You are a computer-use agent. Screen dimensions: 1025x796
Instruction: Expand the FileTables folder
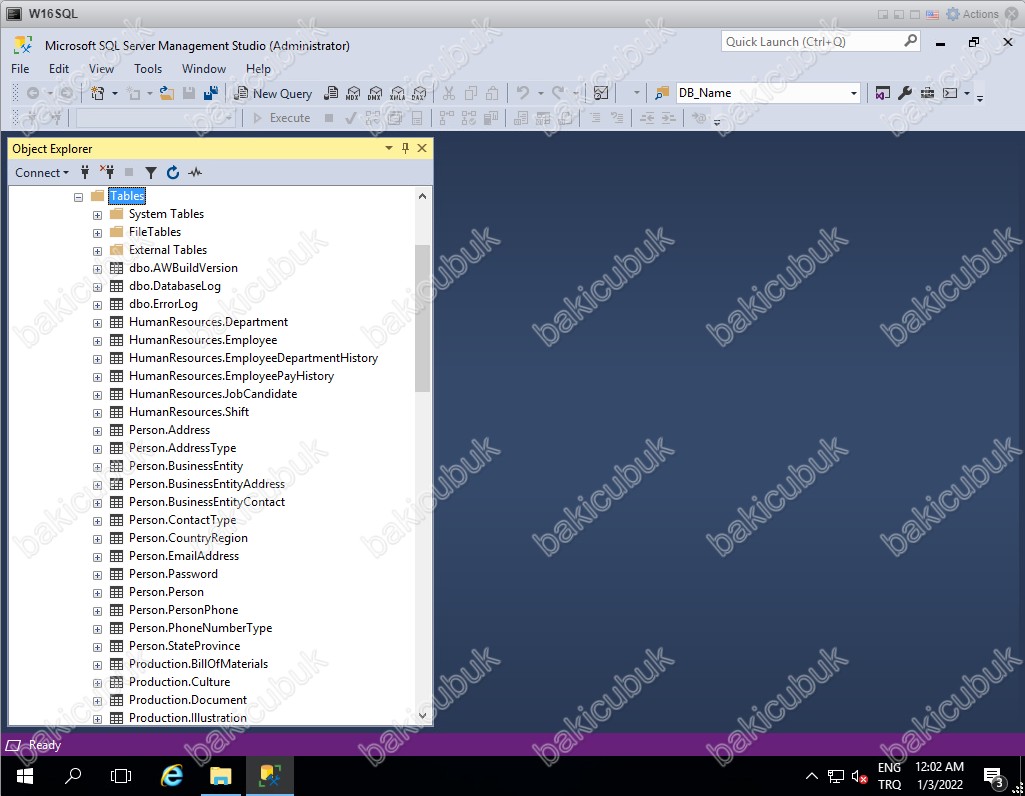(97, 233)
